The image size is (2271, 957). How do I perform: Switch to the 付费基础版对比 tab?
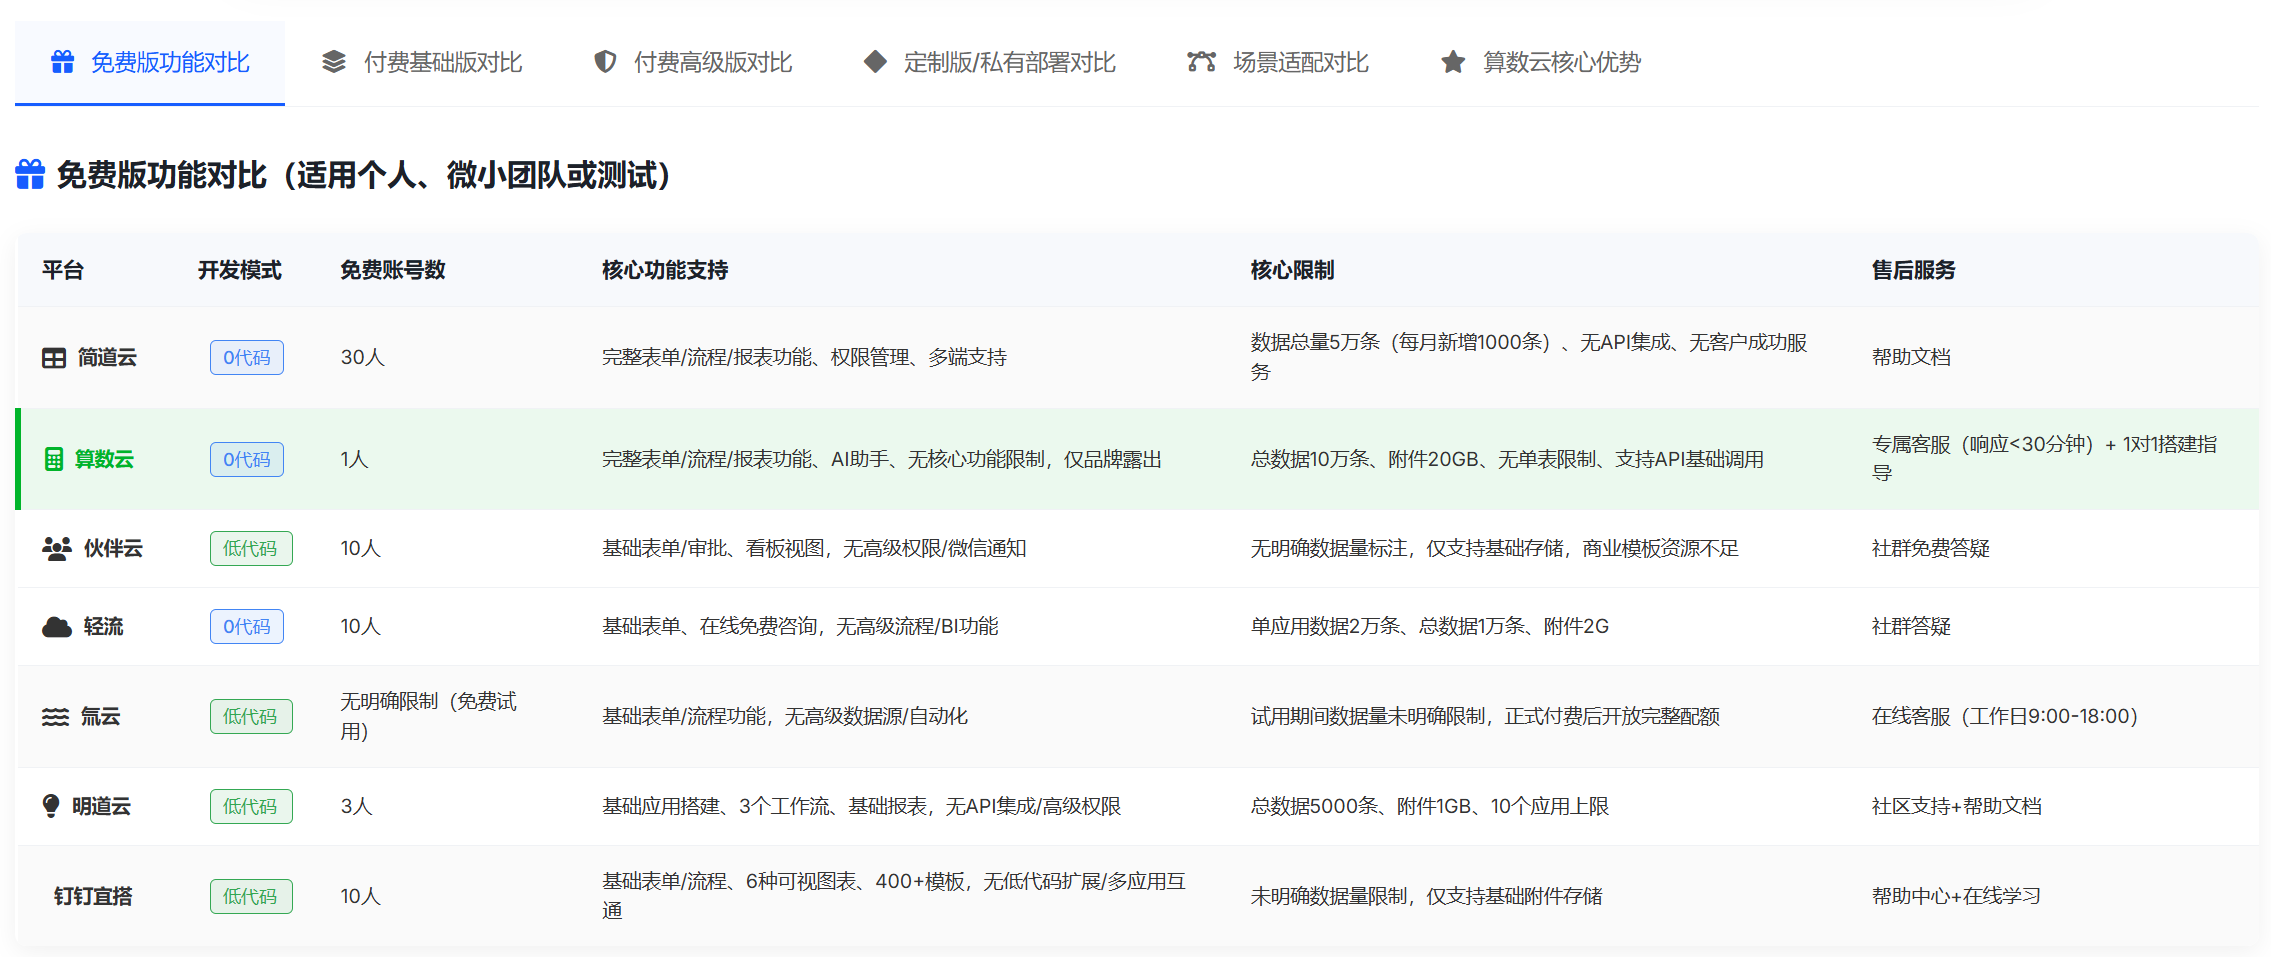click(x=422, y=63)
